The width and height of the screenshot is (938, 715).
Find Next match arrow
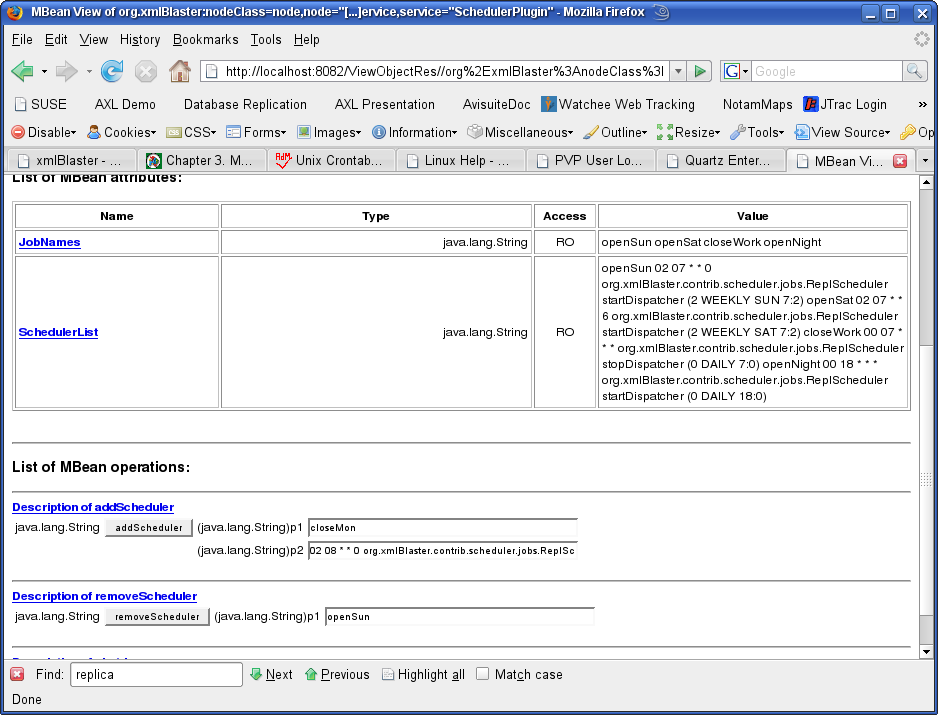(272, 674)
